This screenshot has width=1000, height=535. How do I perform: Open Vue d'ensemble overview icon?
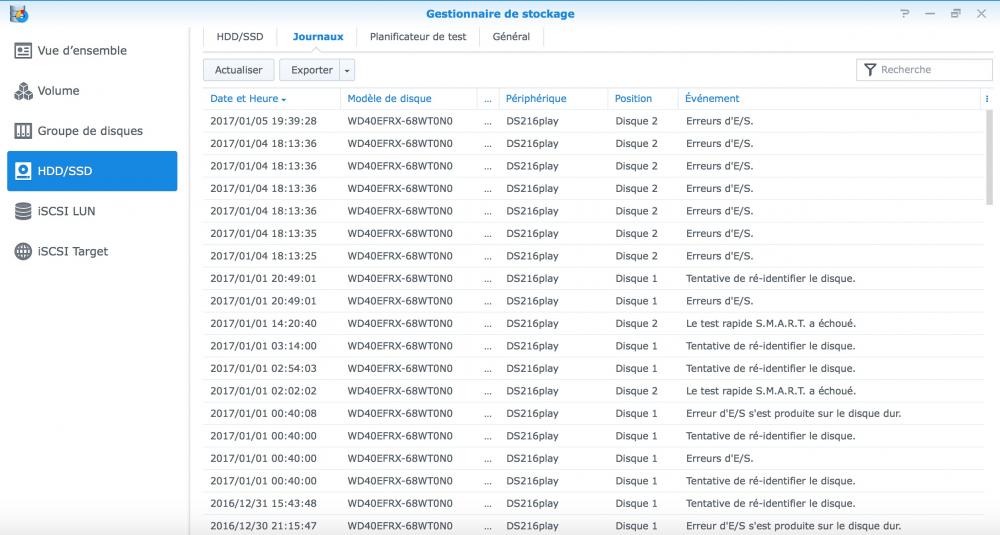tap(23, 50)
